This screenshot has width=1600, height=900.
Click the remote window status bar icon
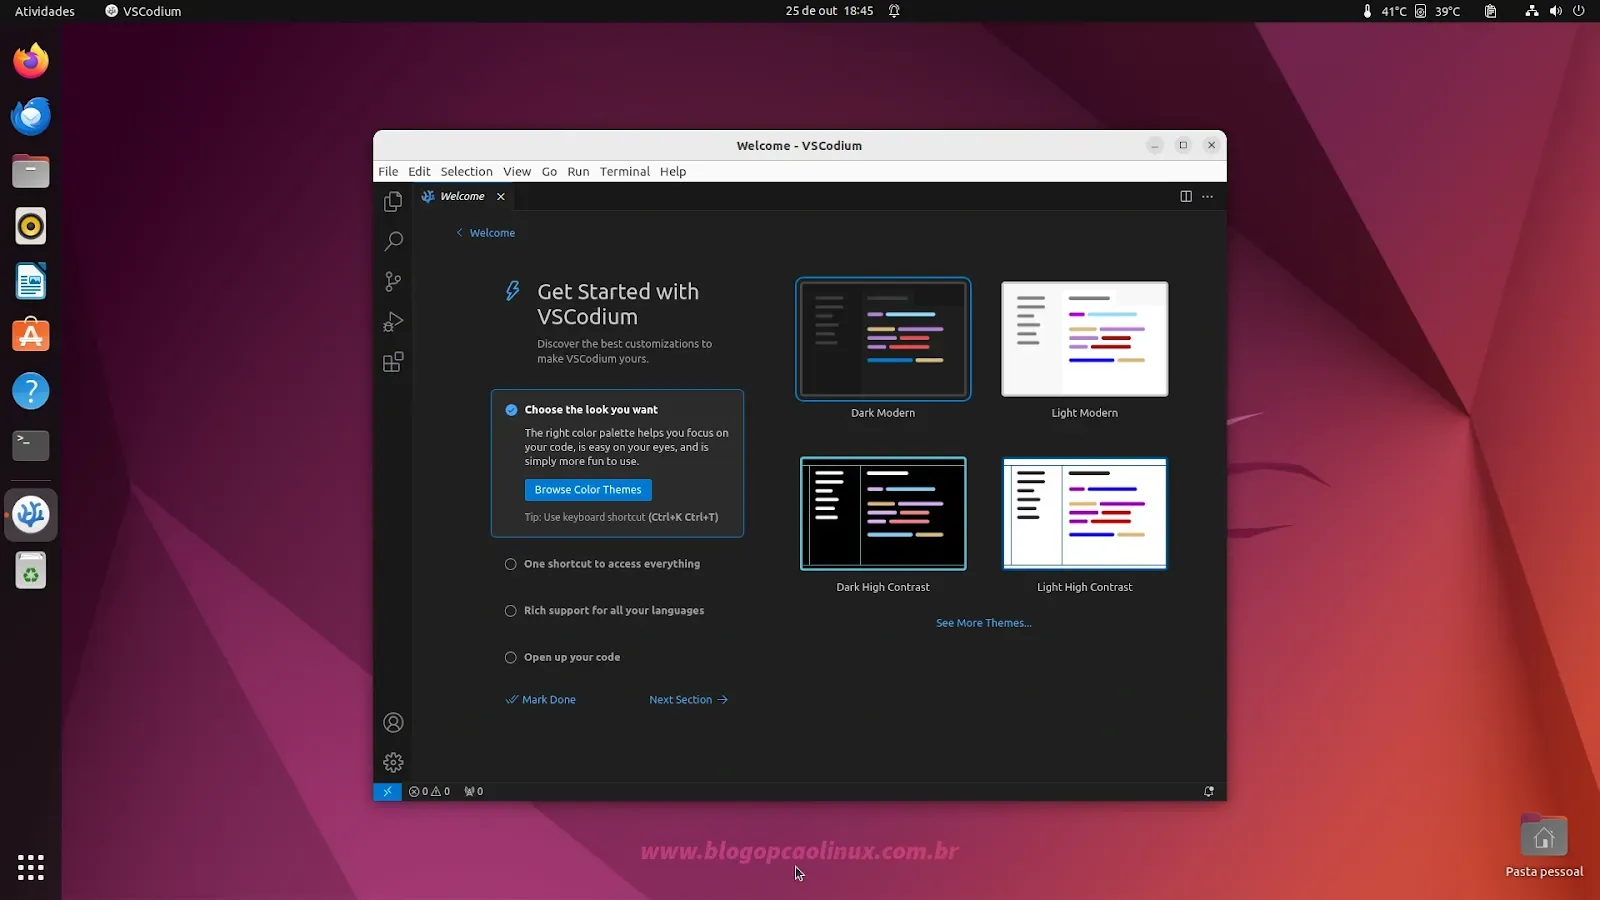(x=387, y=791)
